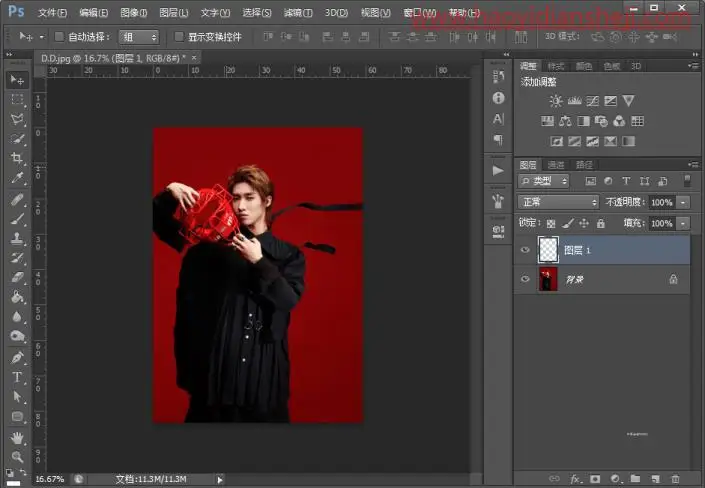
Task: Enable Show Transform Controls checkbox
Action: 178,37
